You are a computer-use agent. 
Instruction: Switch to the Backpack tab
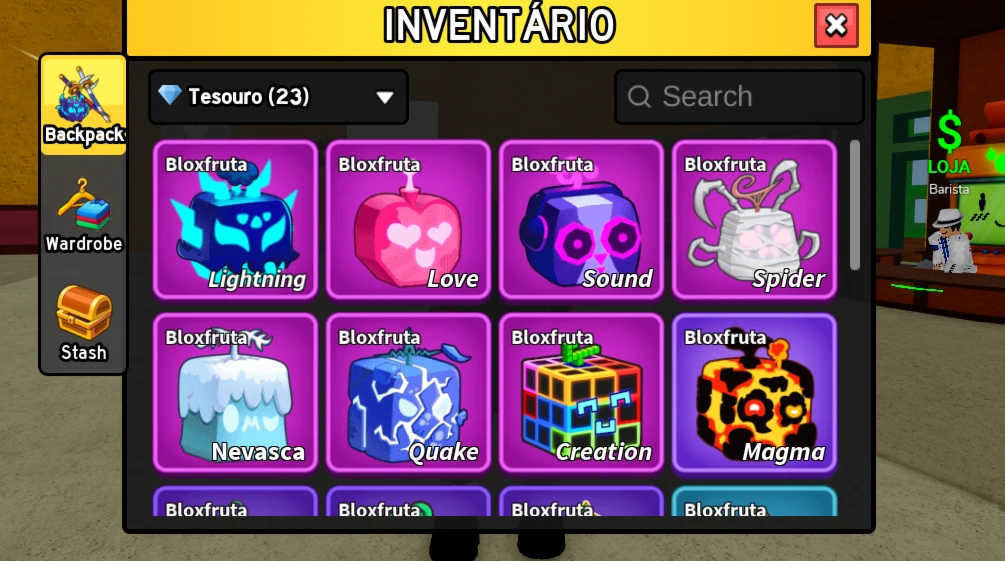(x=83, y=105)
